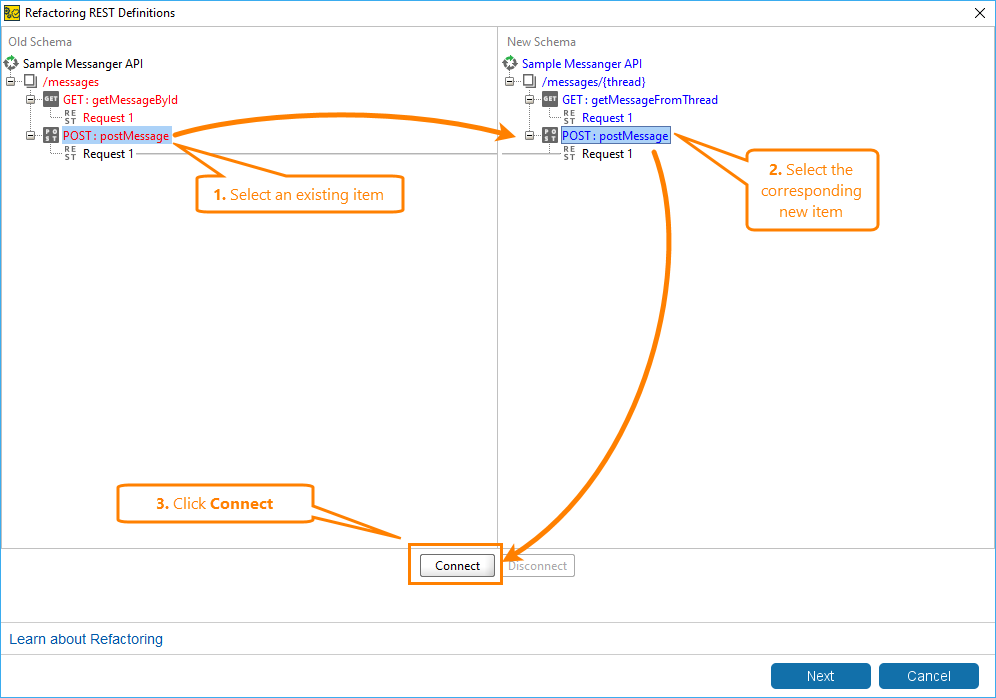Image resolution: width=996 pixels, height=698 pixels.
Task: Collapse the postMessage node in New Schema
Action: tap(530, 135)
